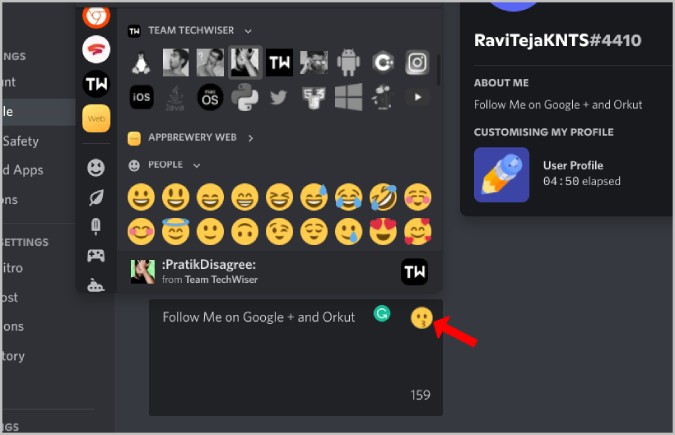Select the HTML5 shield emoji
675x435 pixels.
click(314, 98)
